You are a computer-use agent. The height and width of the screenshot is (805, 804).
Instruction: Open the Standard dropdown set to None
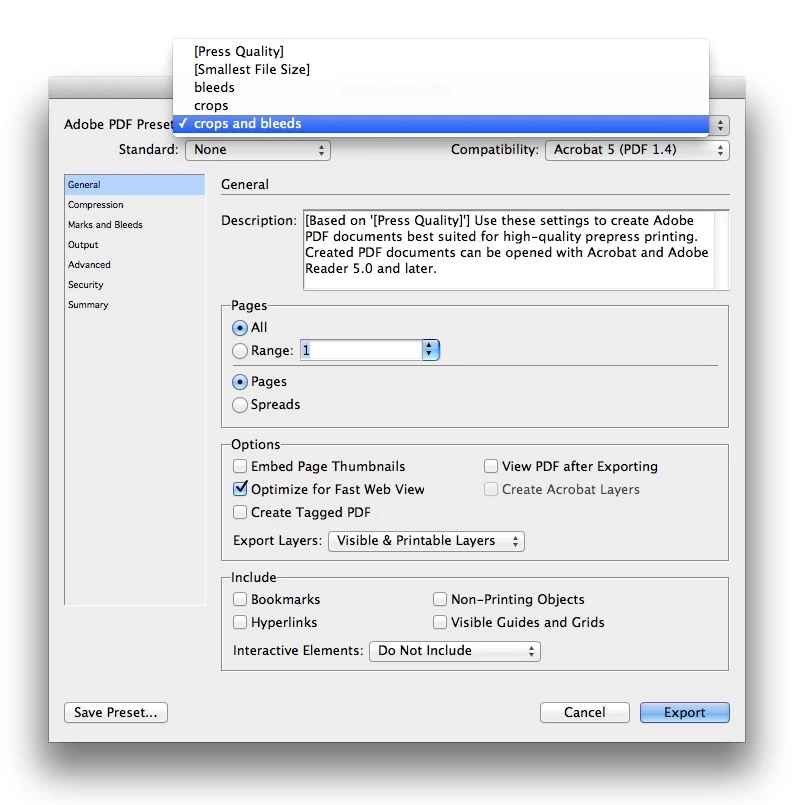tap(258, 150)
